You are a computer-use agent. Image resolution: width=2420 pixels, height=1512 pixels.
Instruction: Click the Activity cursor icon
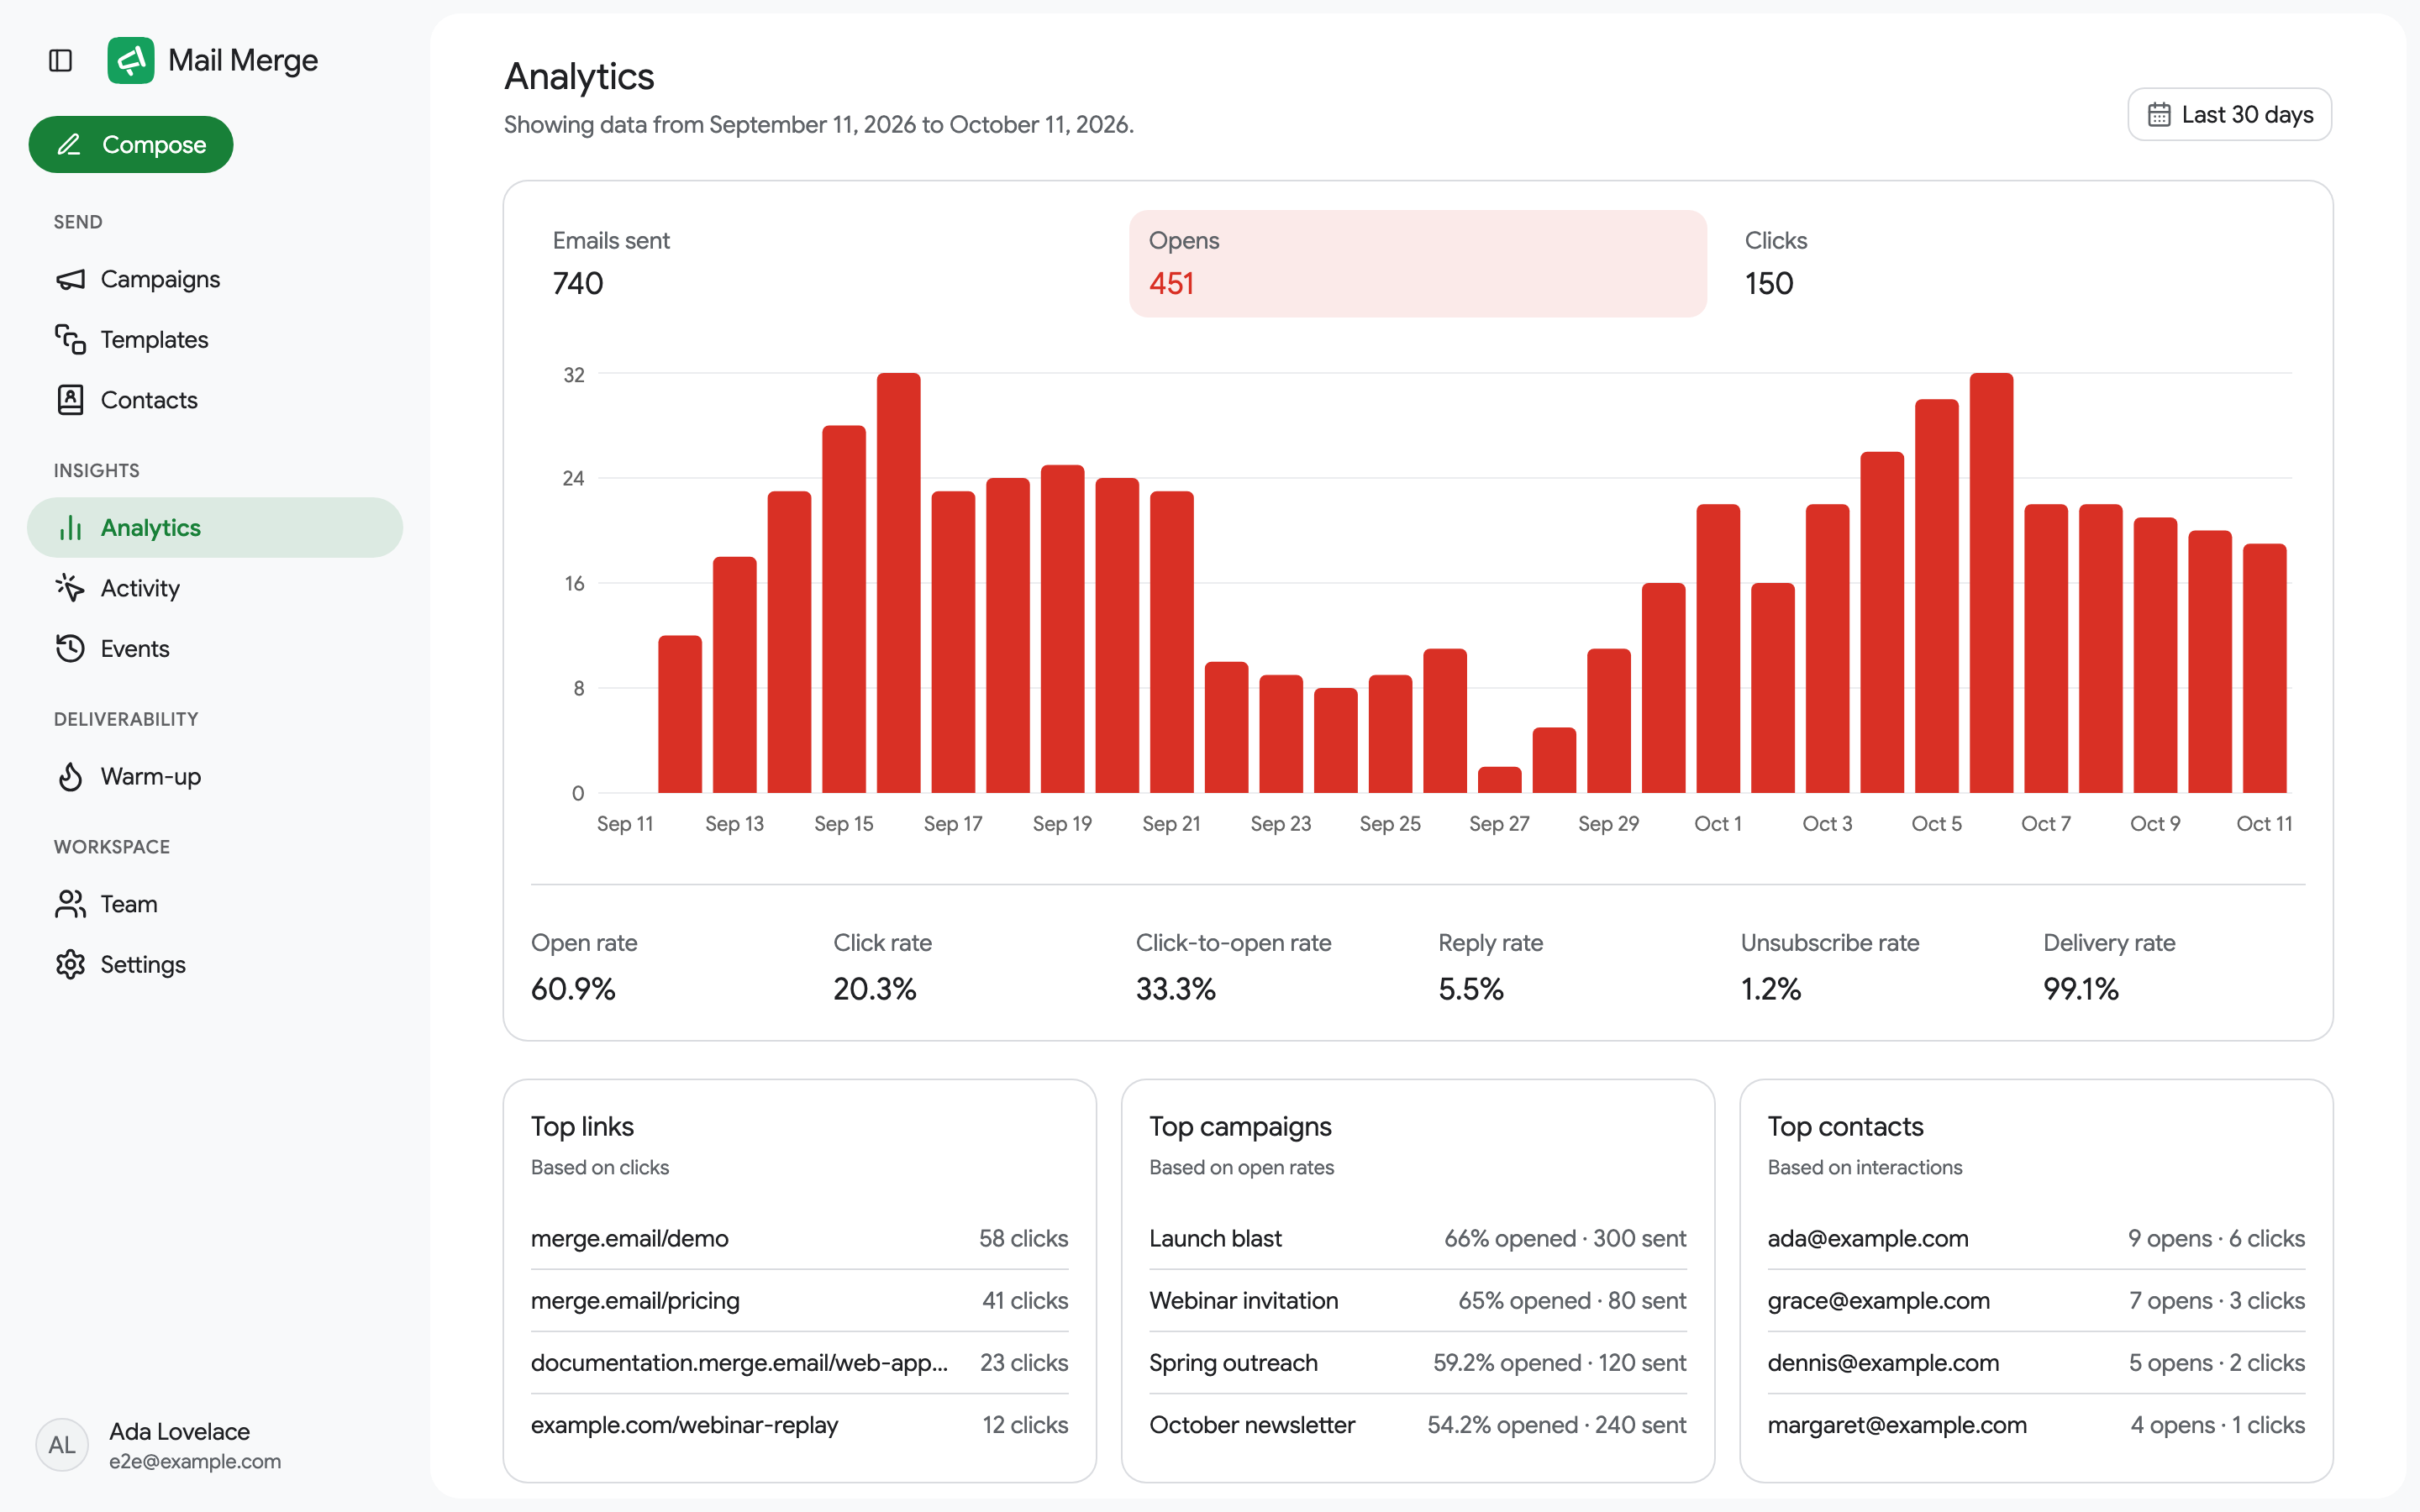tap(70, 588)
